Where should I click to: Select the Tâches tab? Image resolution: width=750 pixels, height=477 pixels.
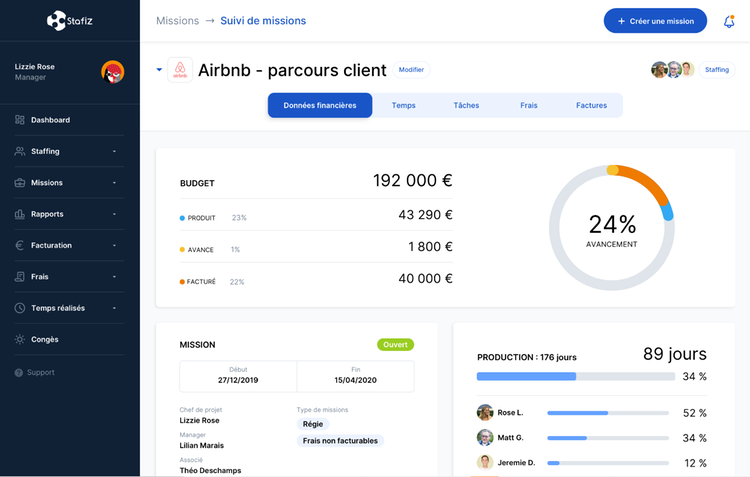466,105
